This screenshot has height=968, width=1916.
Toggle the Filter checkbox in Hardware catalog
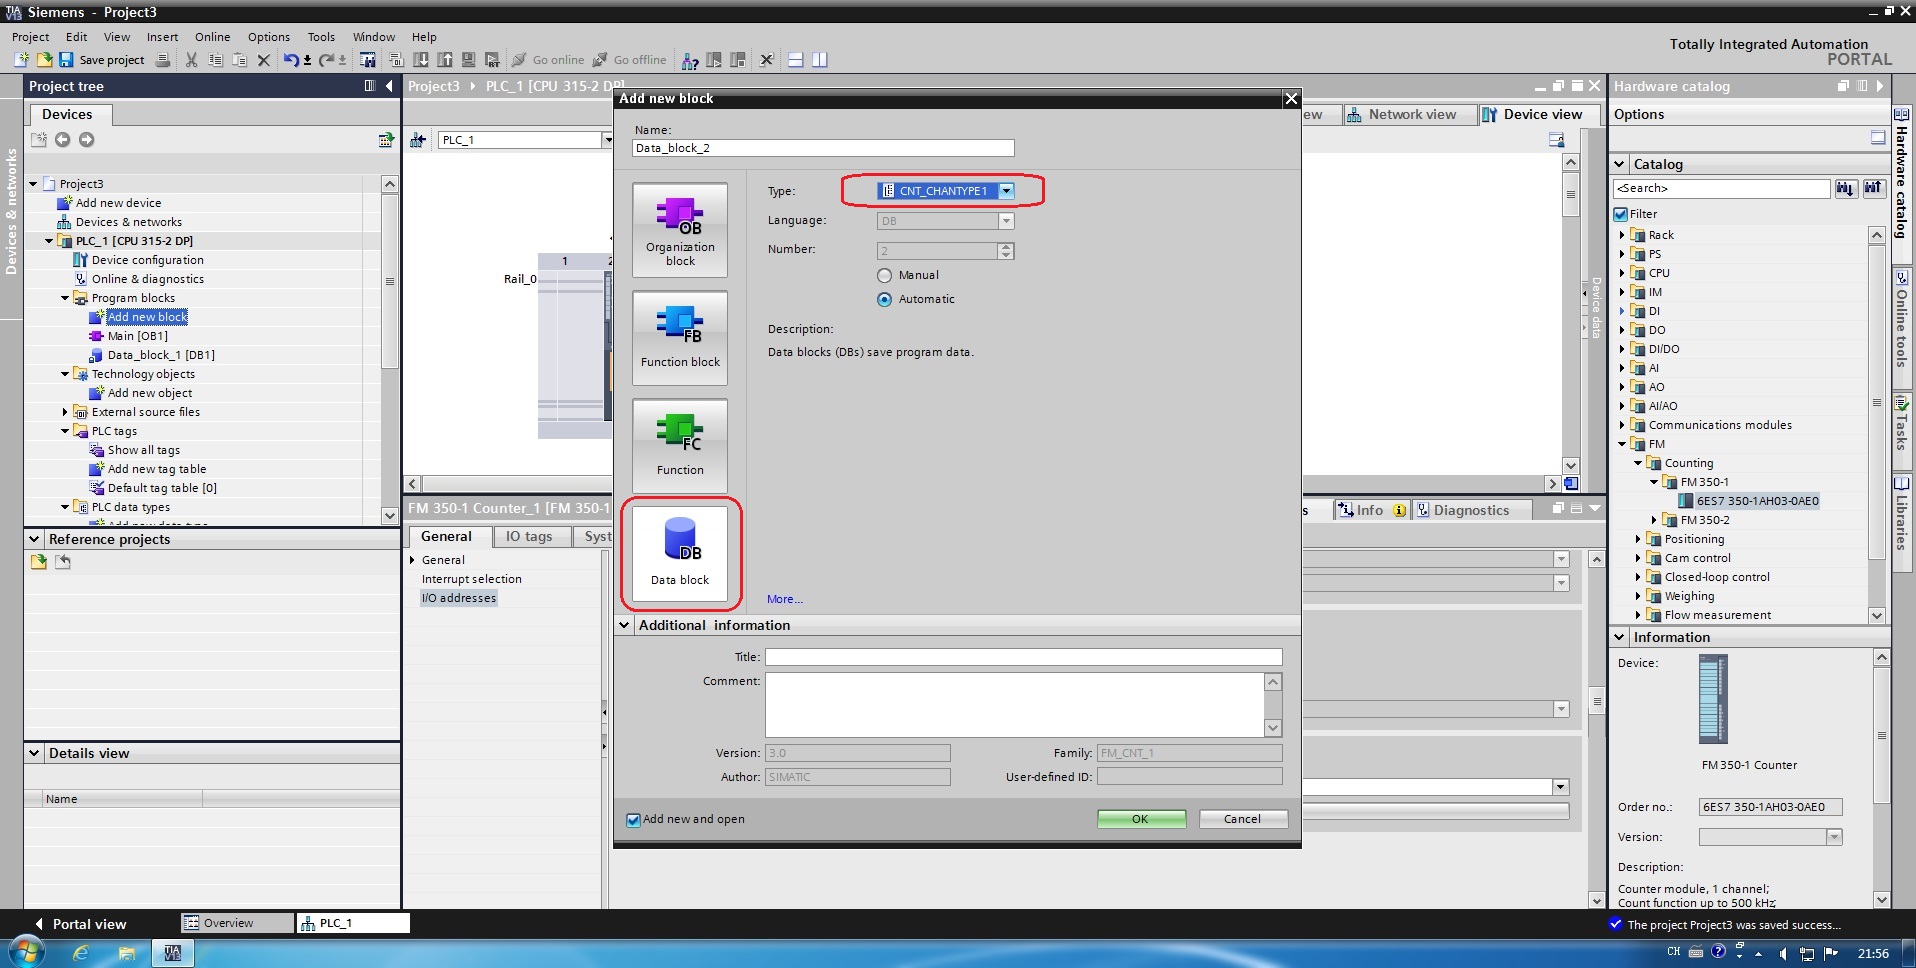point(1621,214)
